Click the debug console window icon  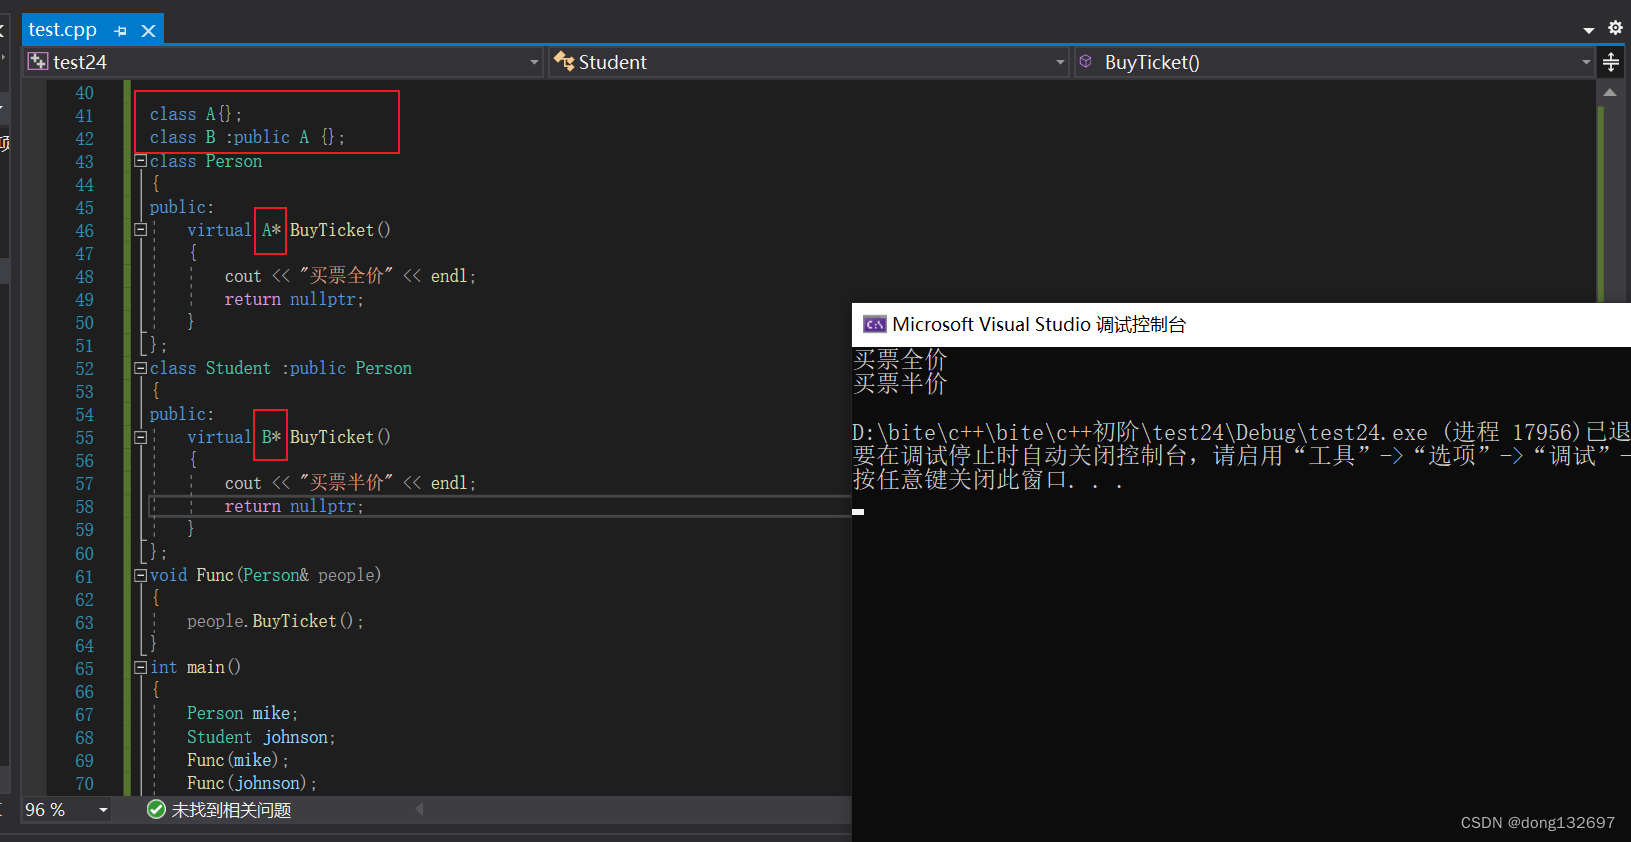coord(875,324)
